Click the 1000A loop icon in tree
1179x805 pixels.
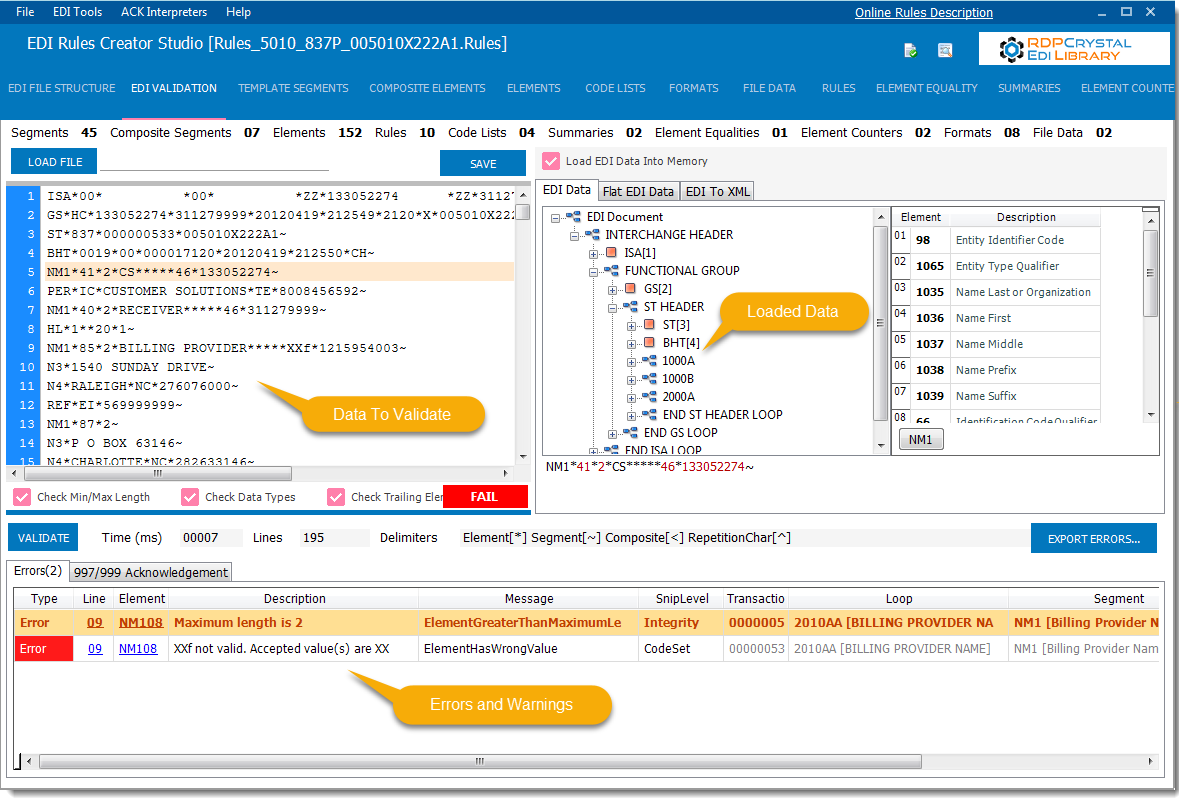[x=650, y=361]
